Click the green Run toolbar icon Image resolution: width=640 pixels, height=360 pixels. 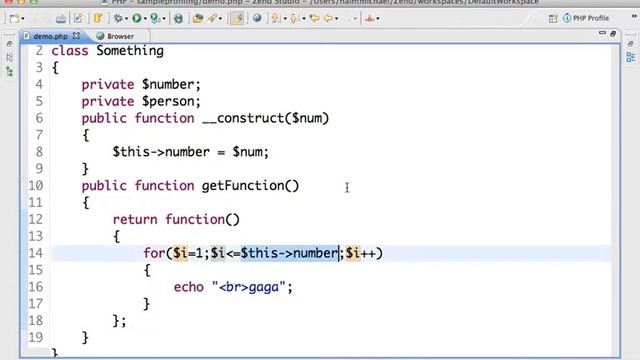click(x=137, y=18)
